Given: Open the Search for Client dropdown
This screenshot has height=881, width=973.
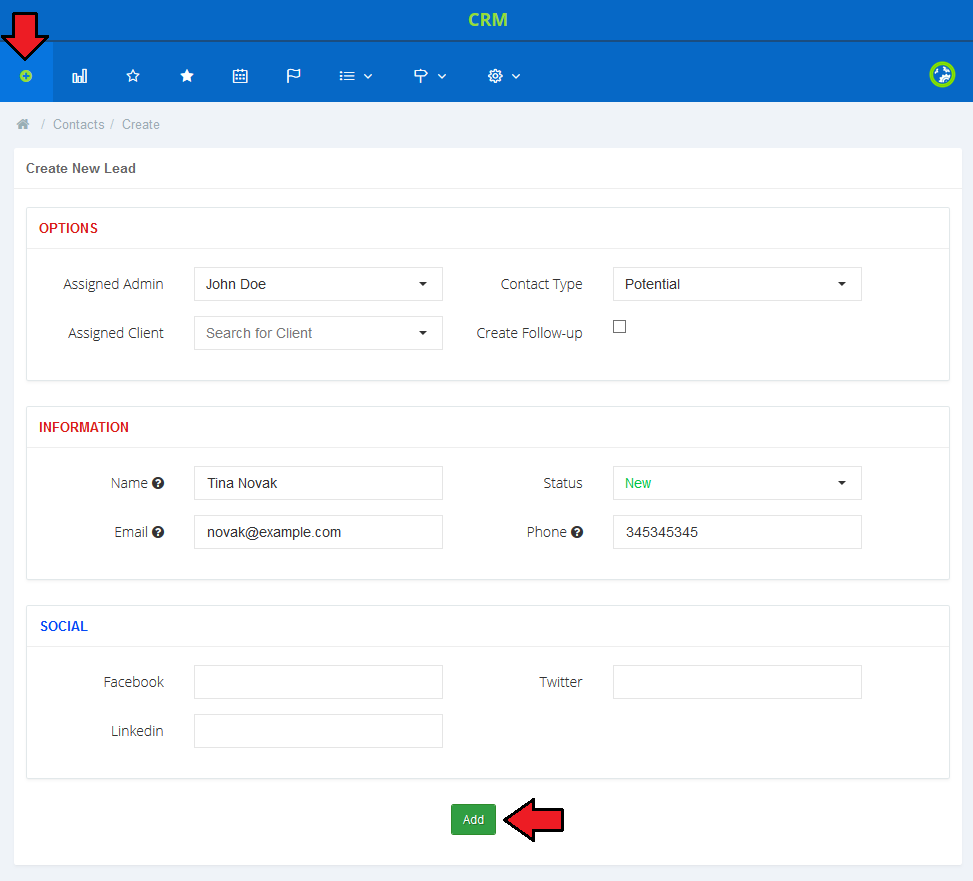Looking at the screenshot, I should tap(318, 333).
